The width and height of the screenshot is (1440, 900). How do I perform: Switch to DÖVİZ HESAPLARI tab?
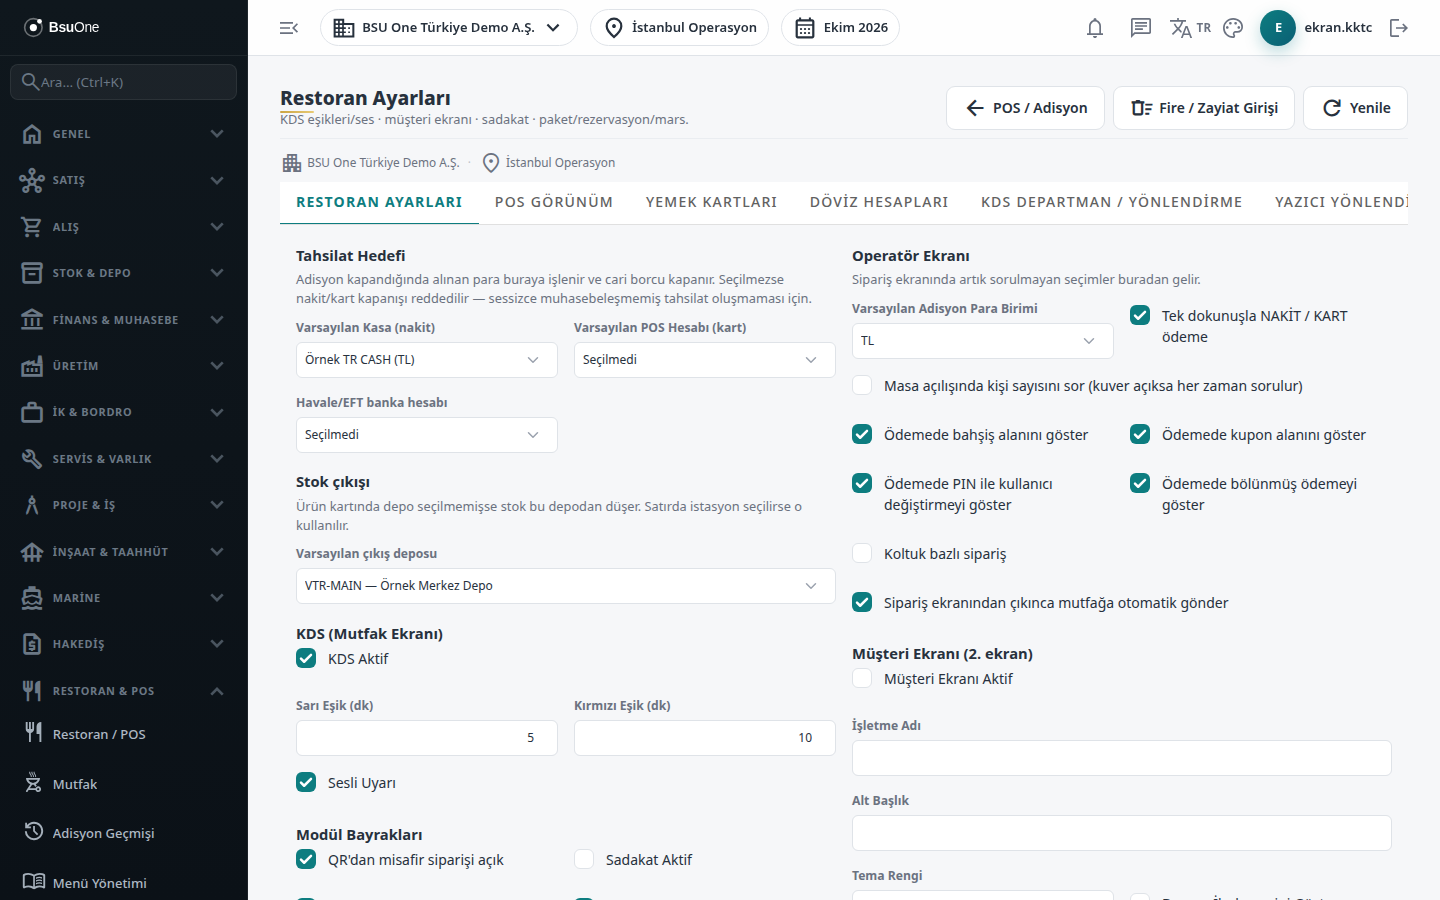879,202
